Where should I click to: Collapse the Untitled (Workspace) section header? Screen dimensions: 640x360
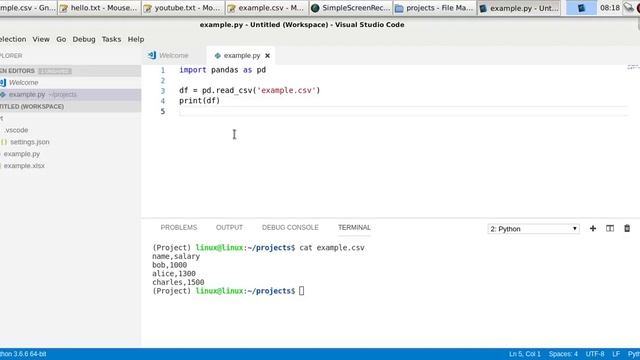pos(70,107)
